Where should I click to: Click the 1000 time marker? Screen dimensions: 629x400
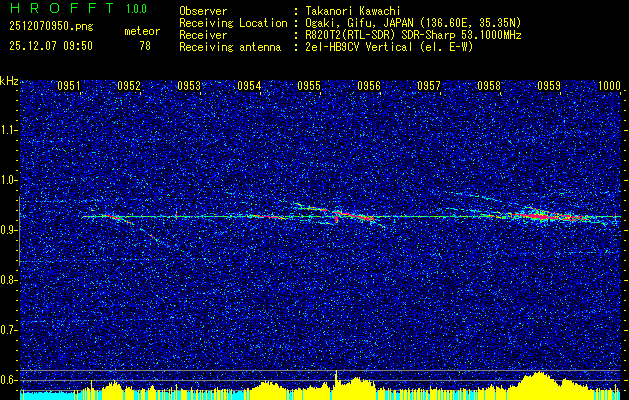[x=609, y=86]
